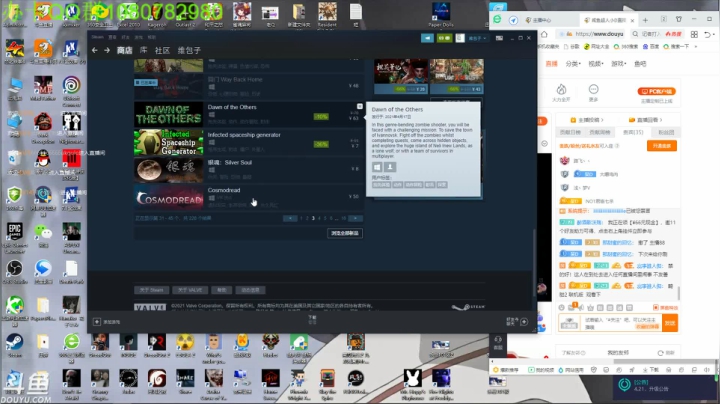Click browser undo restore arrow icon
This screenshot has height=404, width=720.
click(708, 34)
